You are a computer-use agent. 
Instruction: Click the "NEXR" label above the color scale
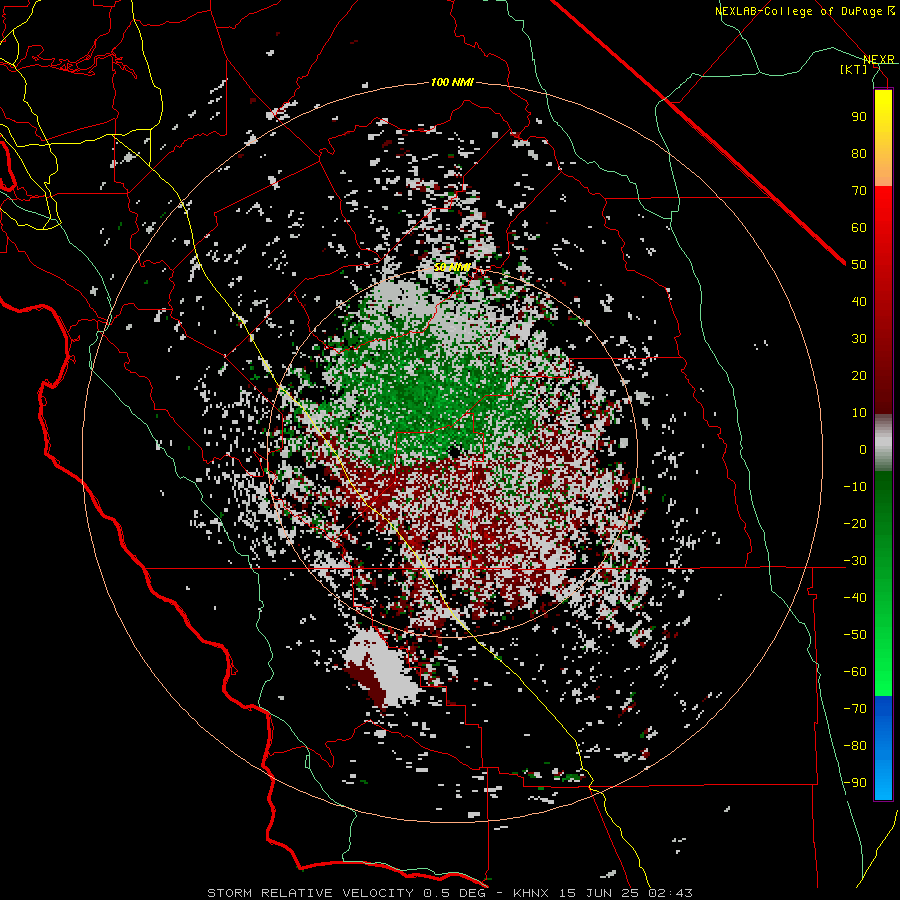pyautogui.click(x=878, y=60)
